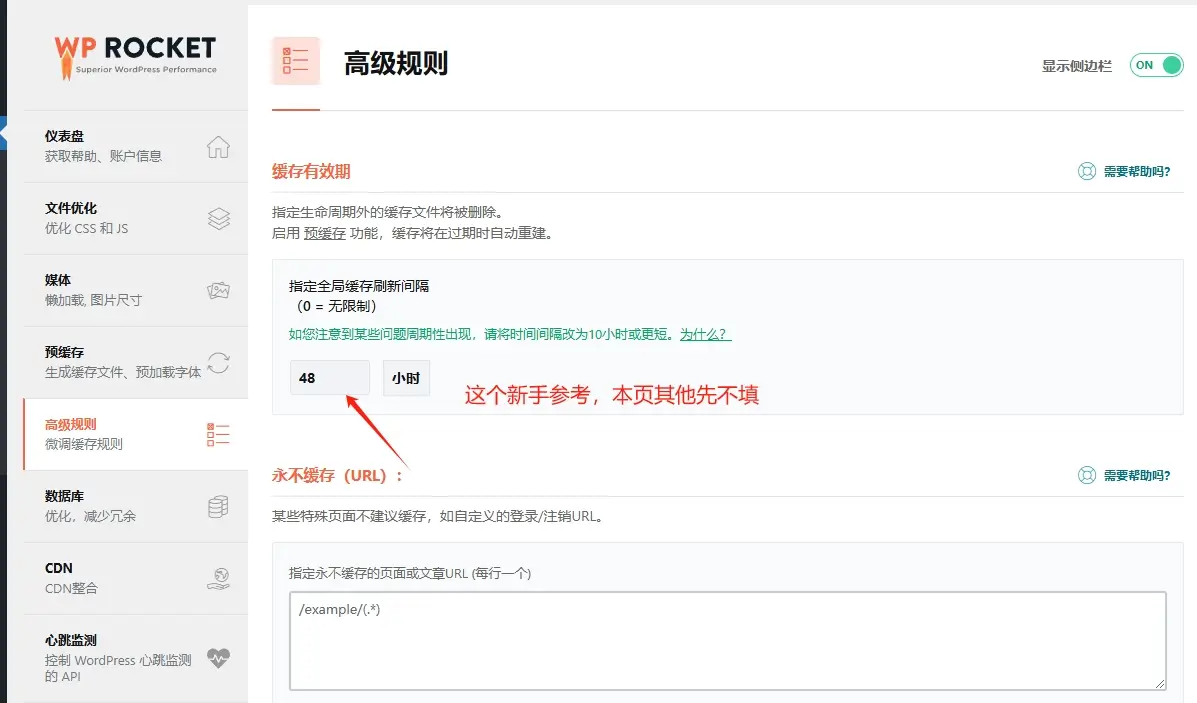Click the 数据库 database icon

[x=218, y=506]
